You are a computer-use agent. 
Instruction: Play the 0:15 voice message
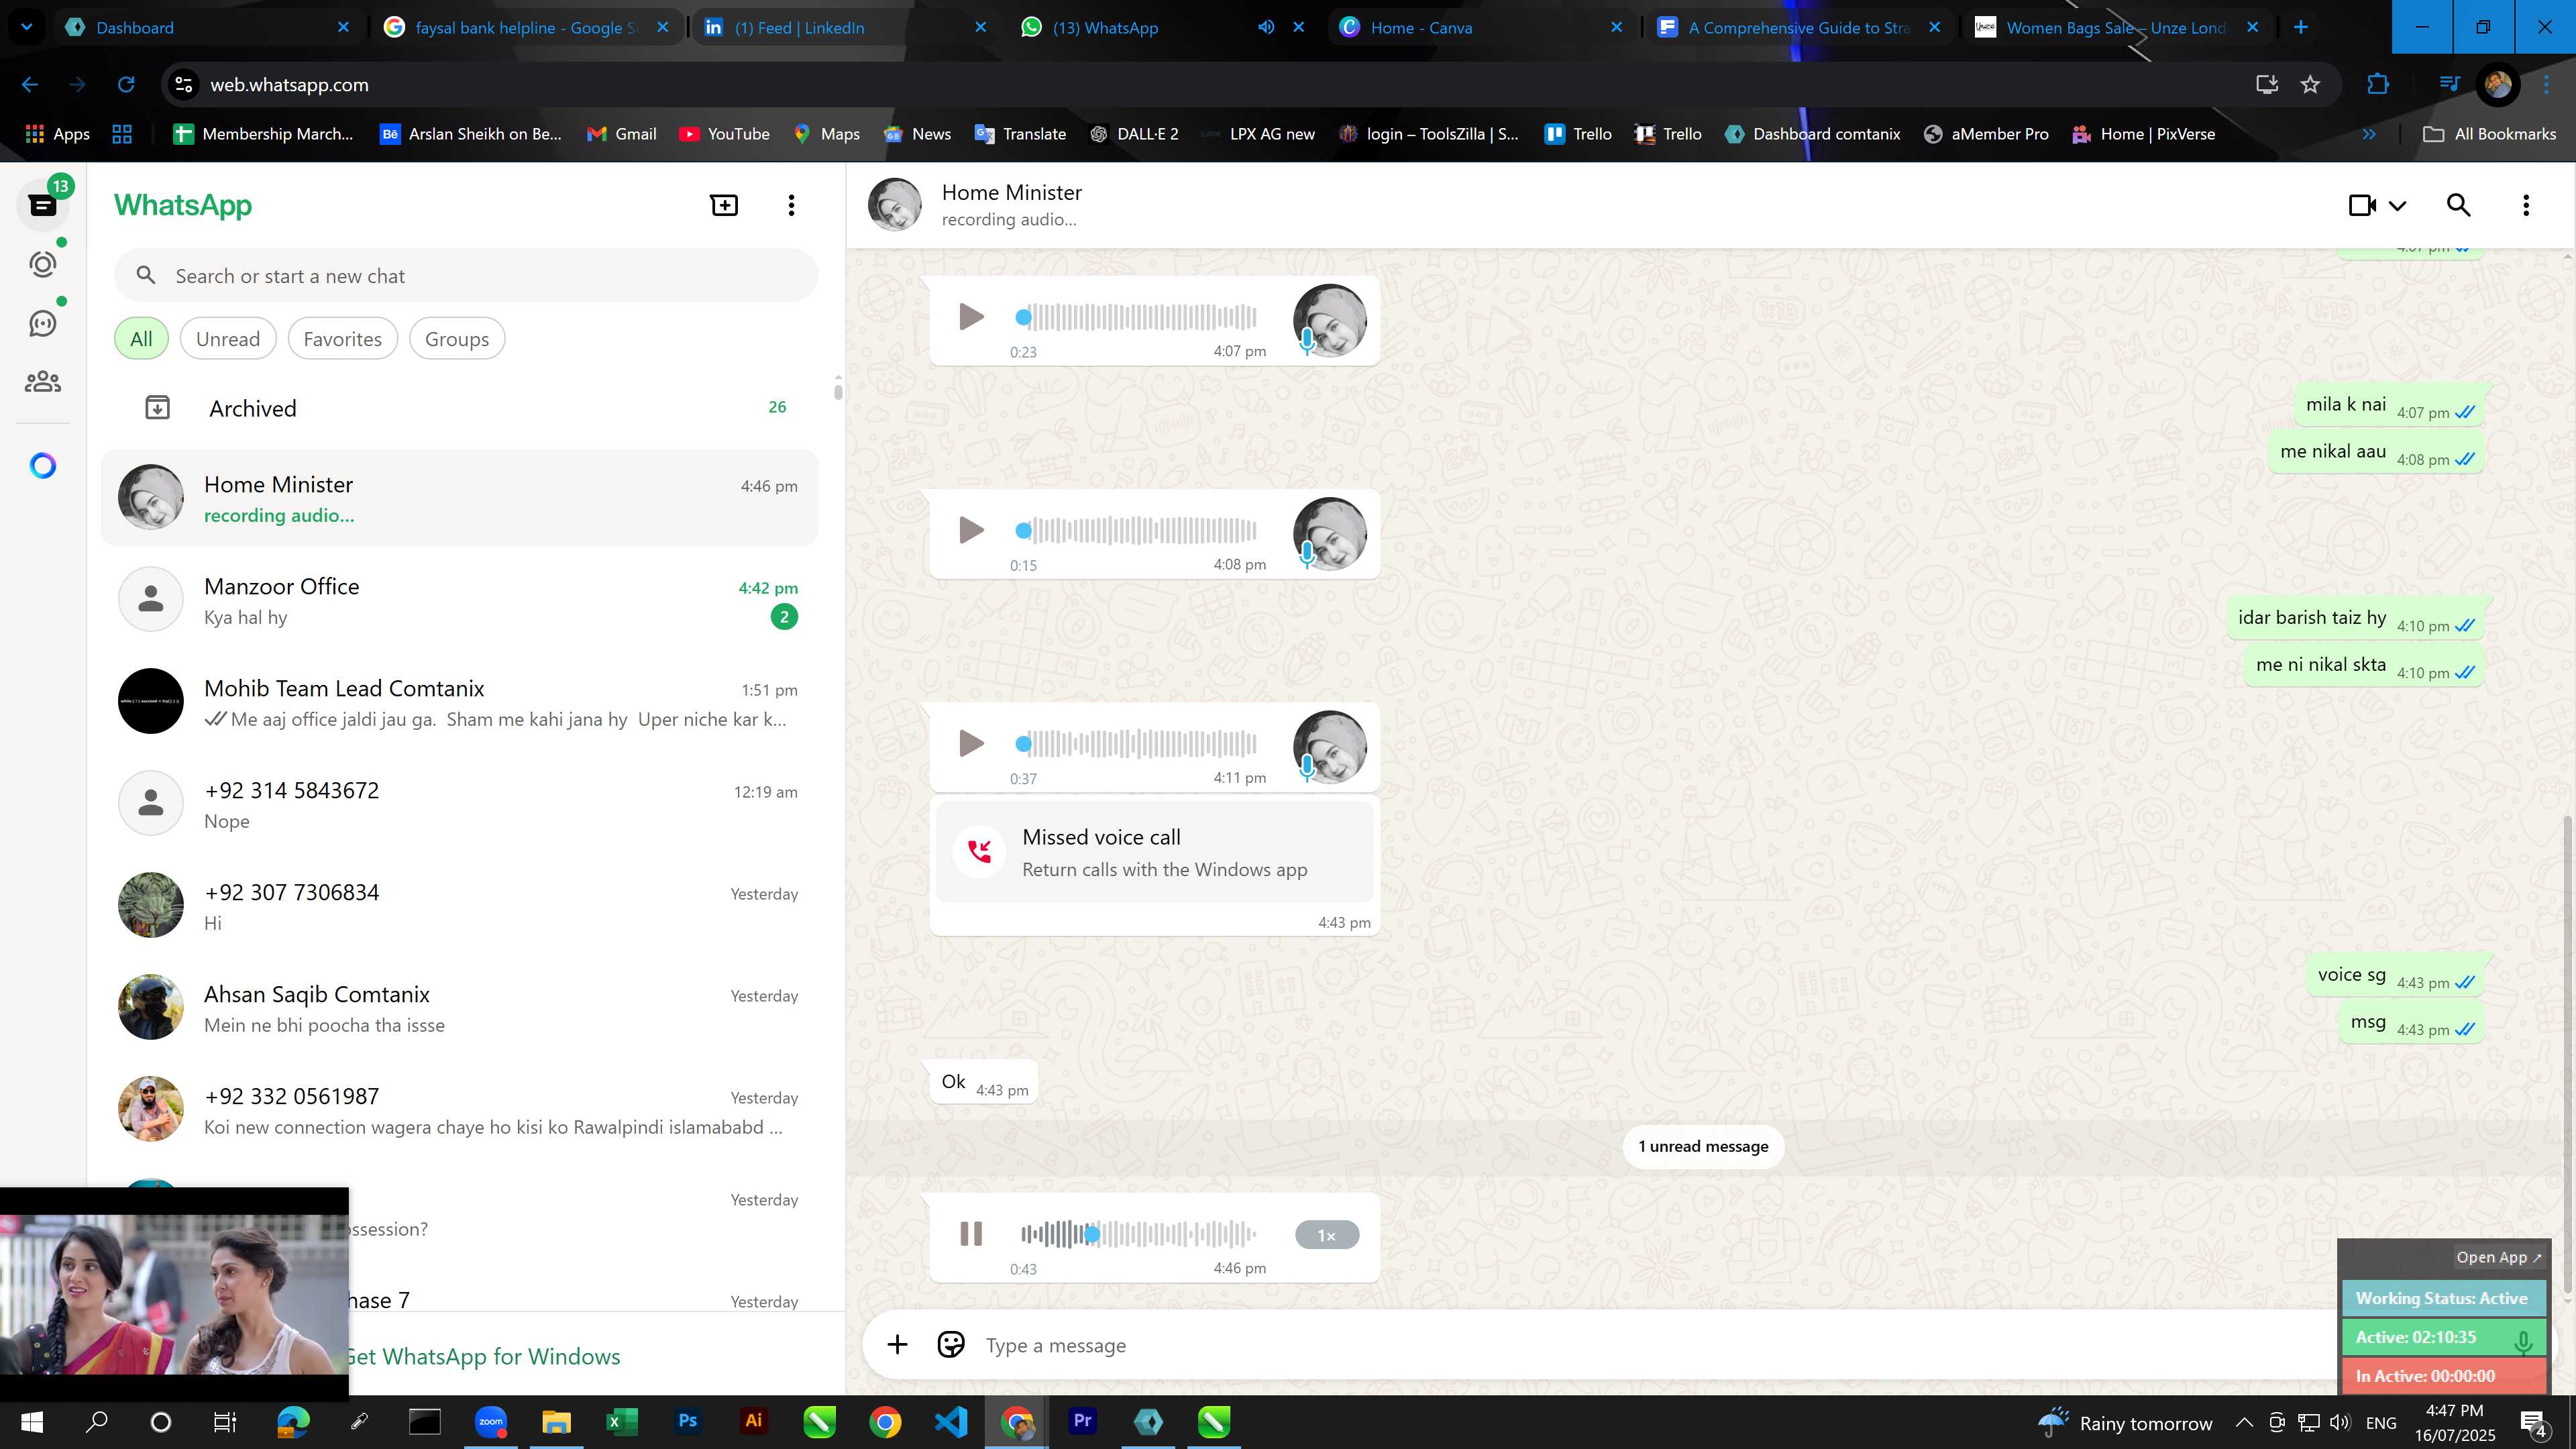971,530
